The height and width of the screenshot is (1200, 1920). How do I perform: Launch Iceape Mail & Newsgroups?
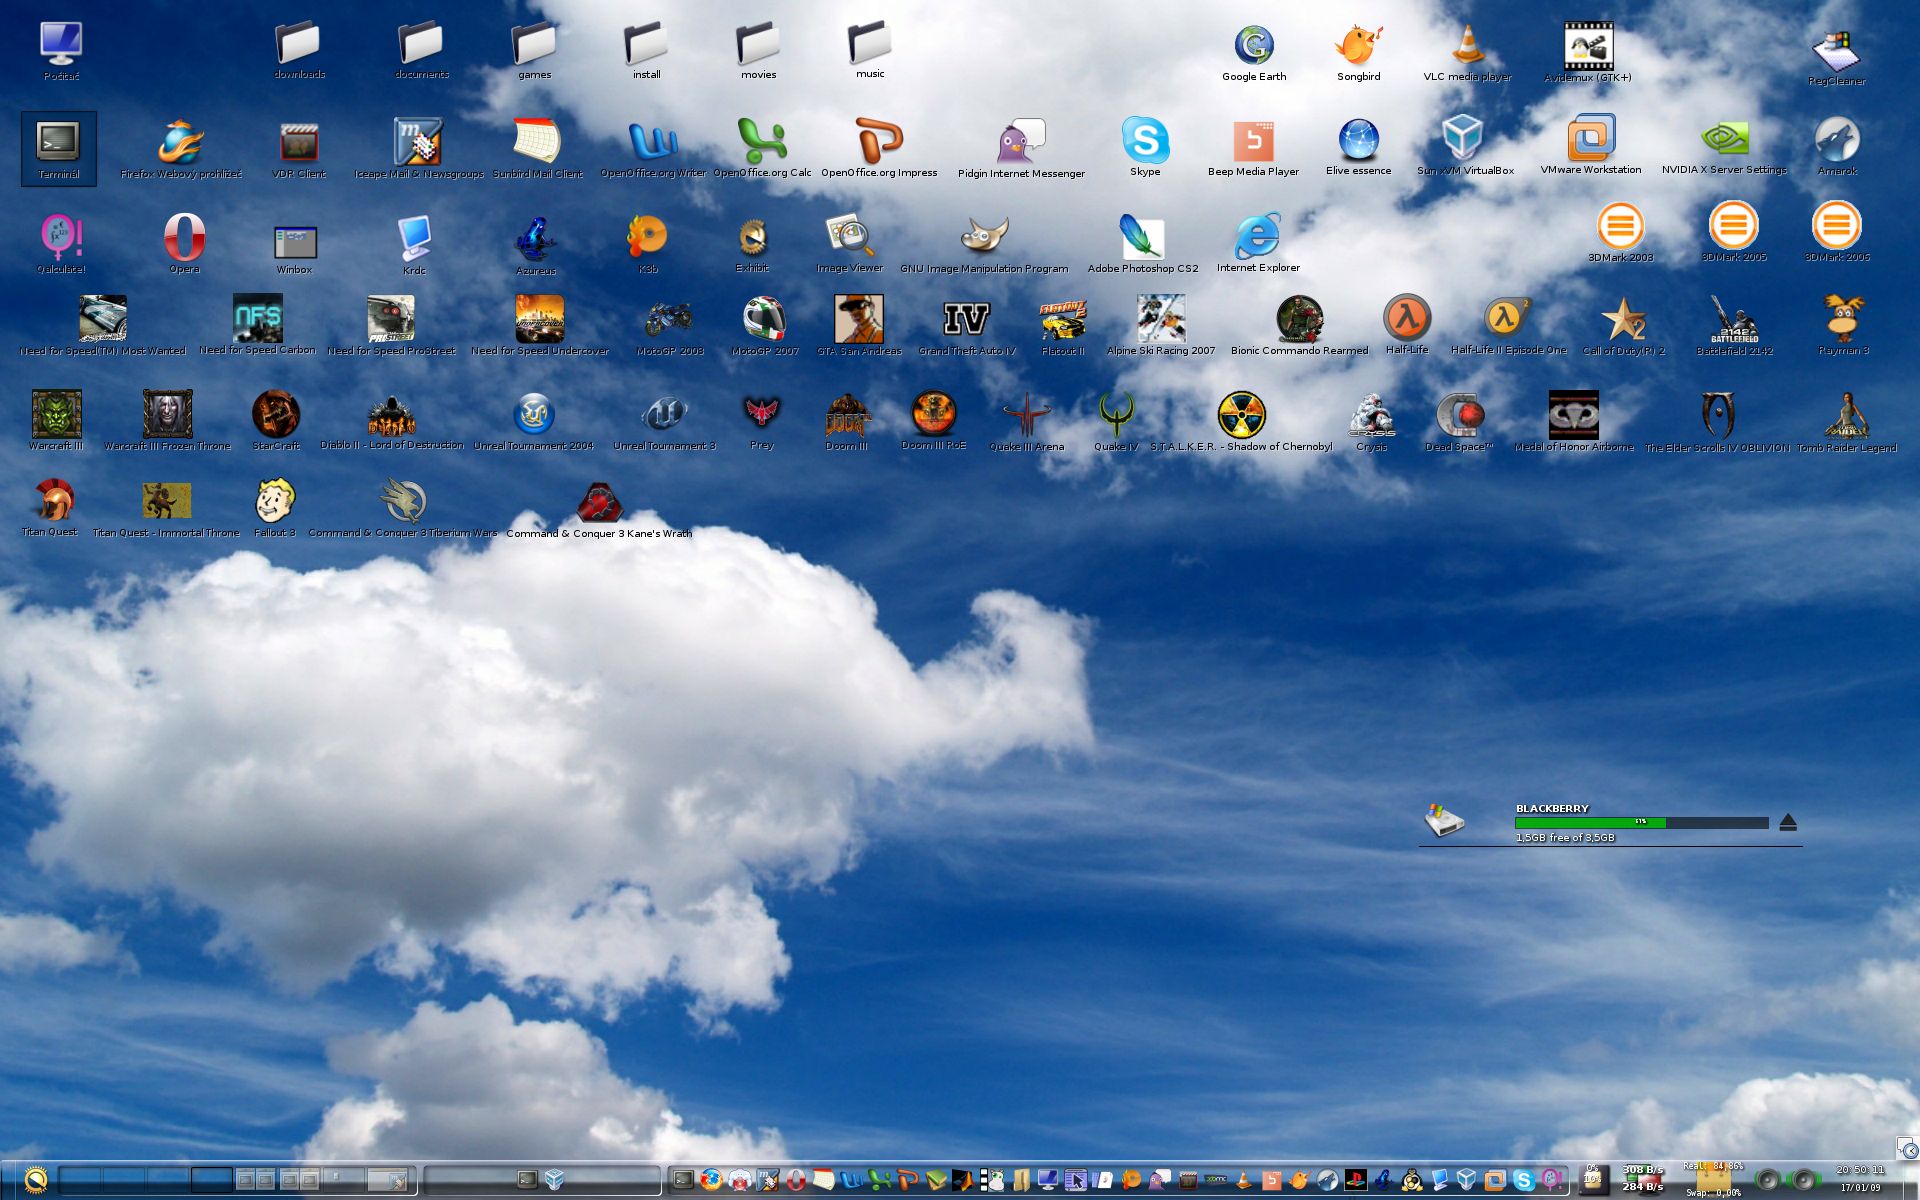tap(418, 148)
